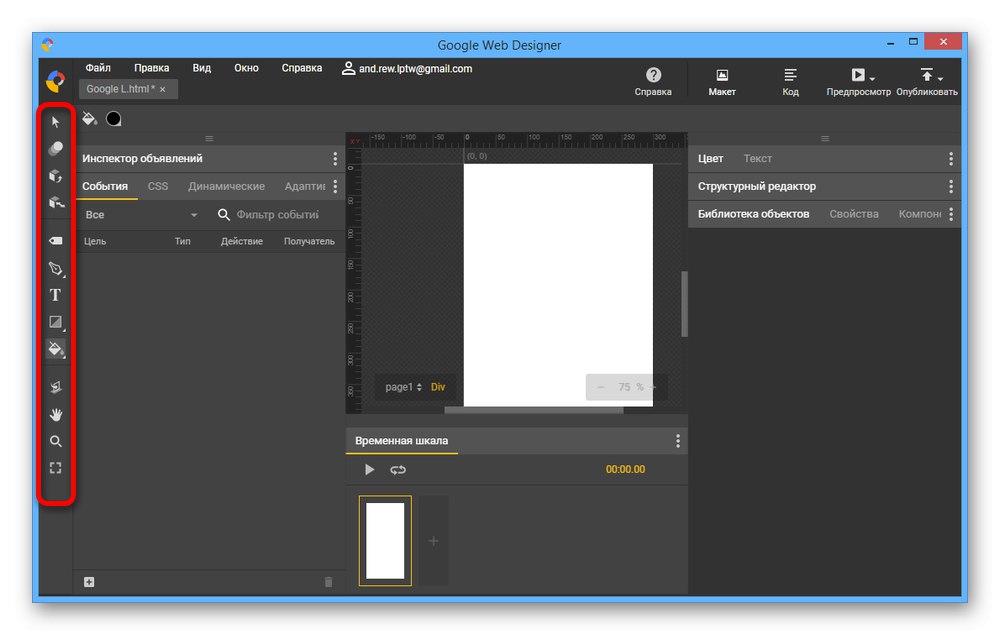
Task: Switch to the CSS tab
Action: [x=158, y=186]
